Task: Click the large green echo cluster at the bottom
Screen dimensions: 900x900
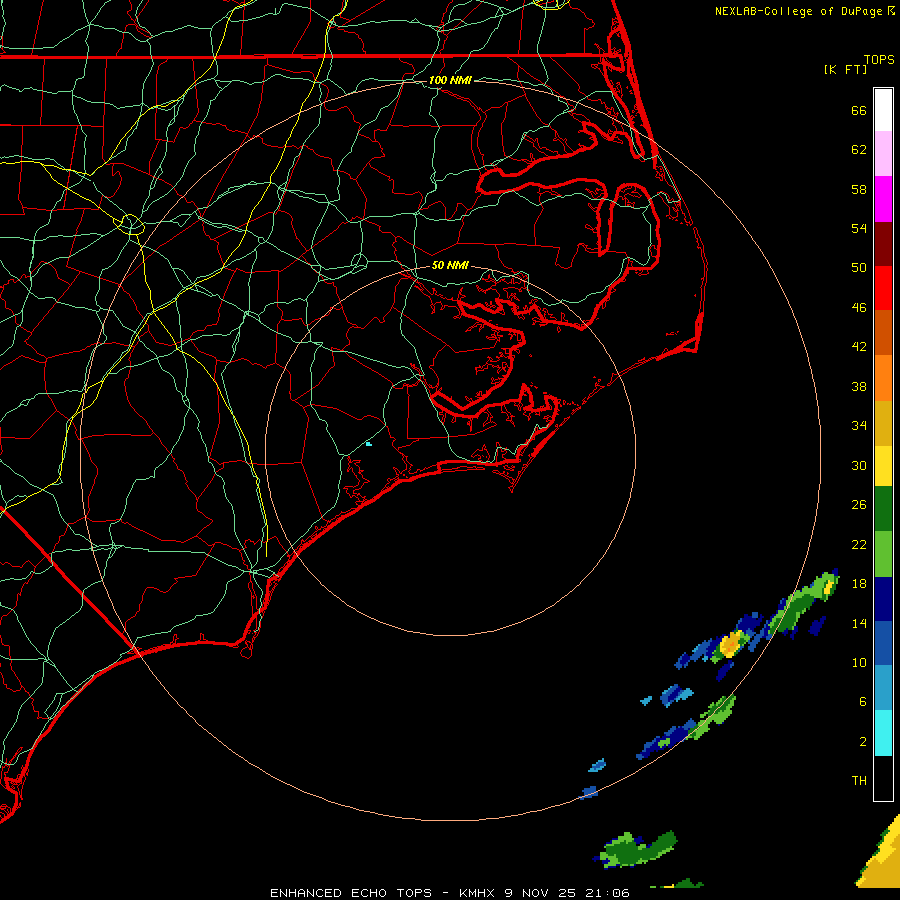Action: tap(637, 848)
